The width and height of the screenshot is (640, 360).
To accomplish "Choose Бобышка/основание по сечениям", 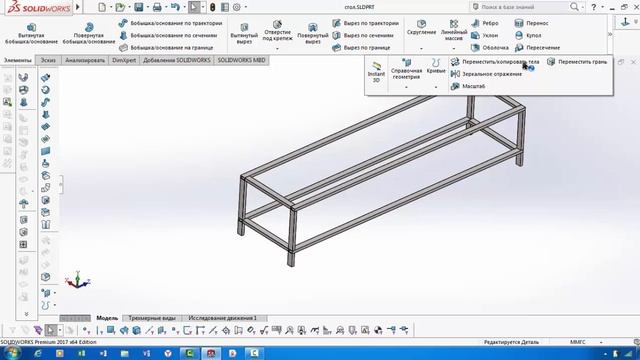I will [x=168, y=36].
